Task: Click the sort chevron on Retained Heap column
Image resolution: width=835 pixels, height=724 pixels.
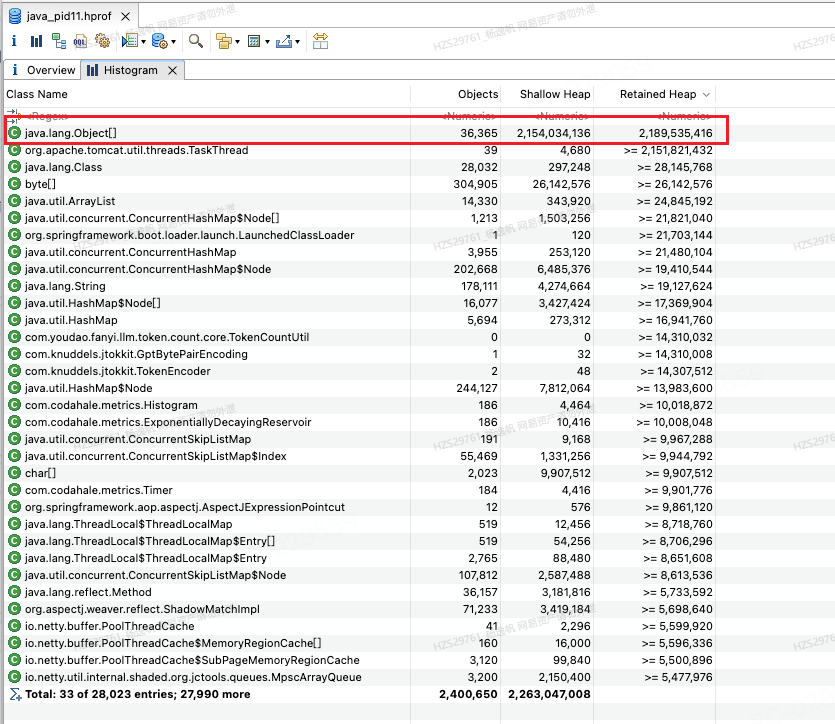Action: pyautogui.click(x=706, y=95)
